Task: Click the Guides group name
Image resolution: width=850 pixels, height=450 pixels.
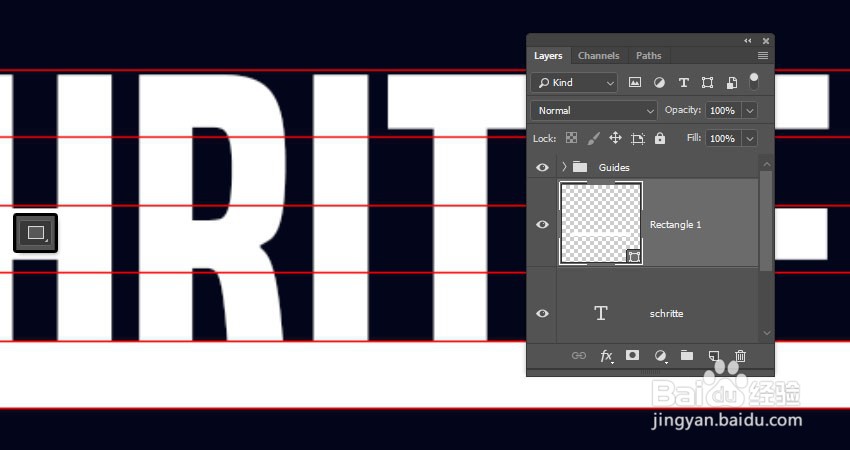Action: [x=614, y=168]
